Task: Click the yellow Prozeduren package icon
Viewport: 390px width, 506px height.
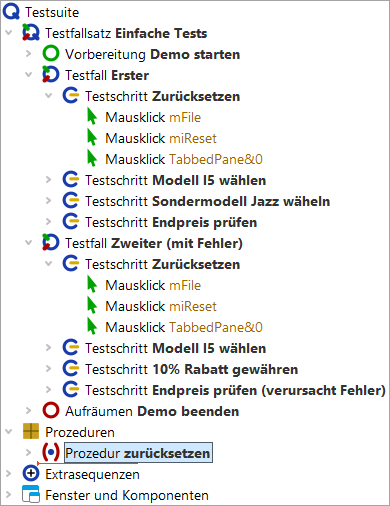Action: (31, 432)
